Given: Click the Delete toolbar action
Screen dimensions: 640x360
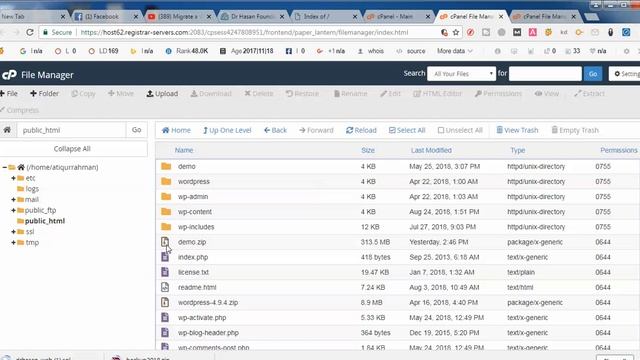Looking at the screenshot, I should coord(259,93).
